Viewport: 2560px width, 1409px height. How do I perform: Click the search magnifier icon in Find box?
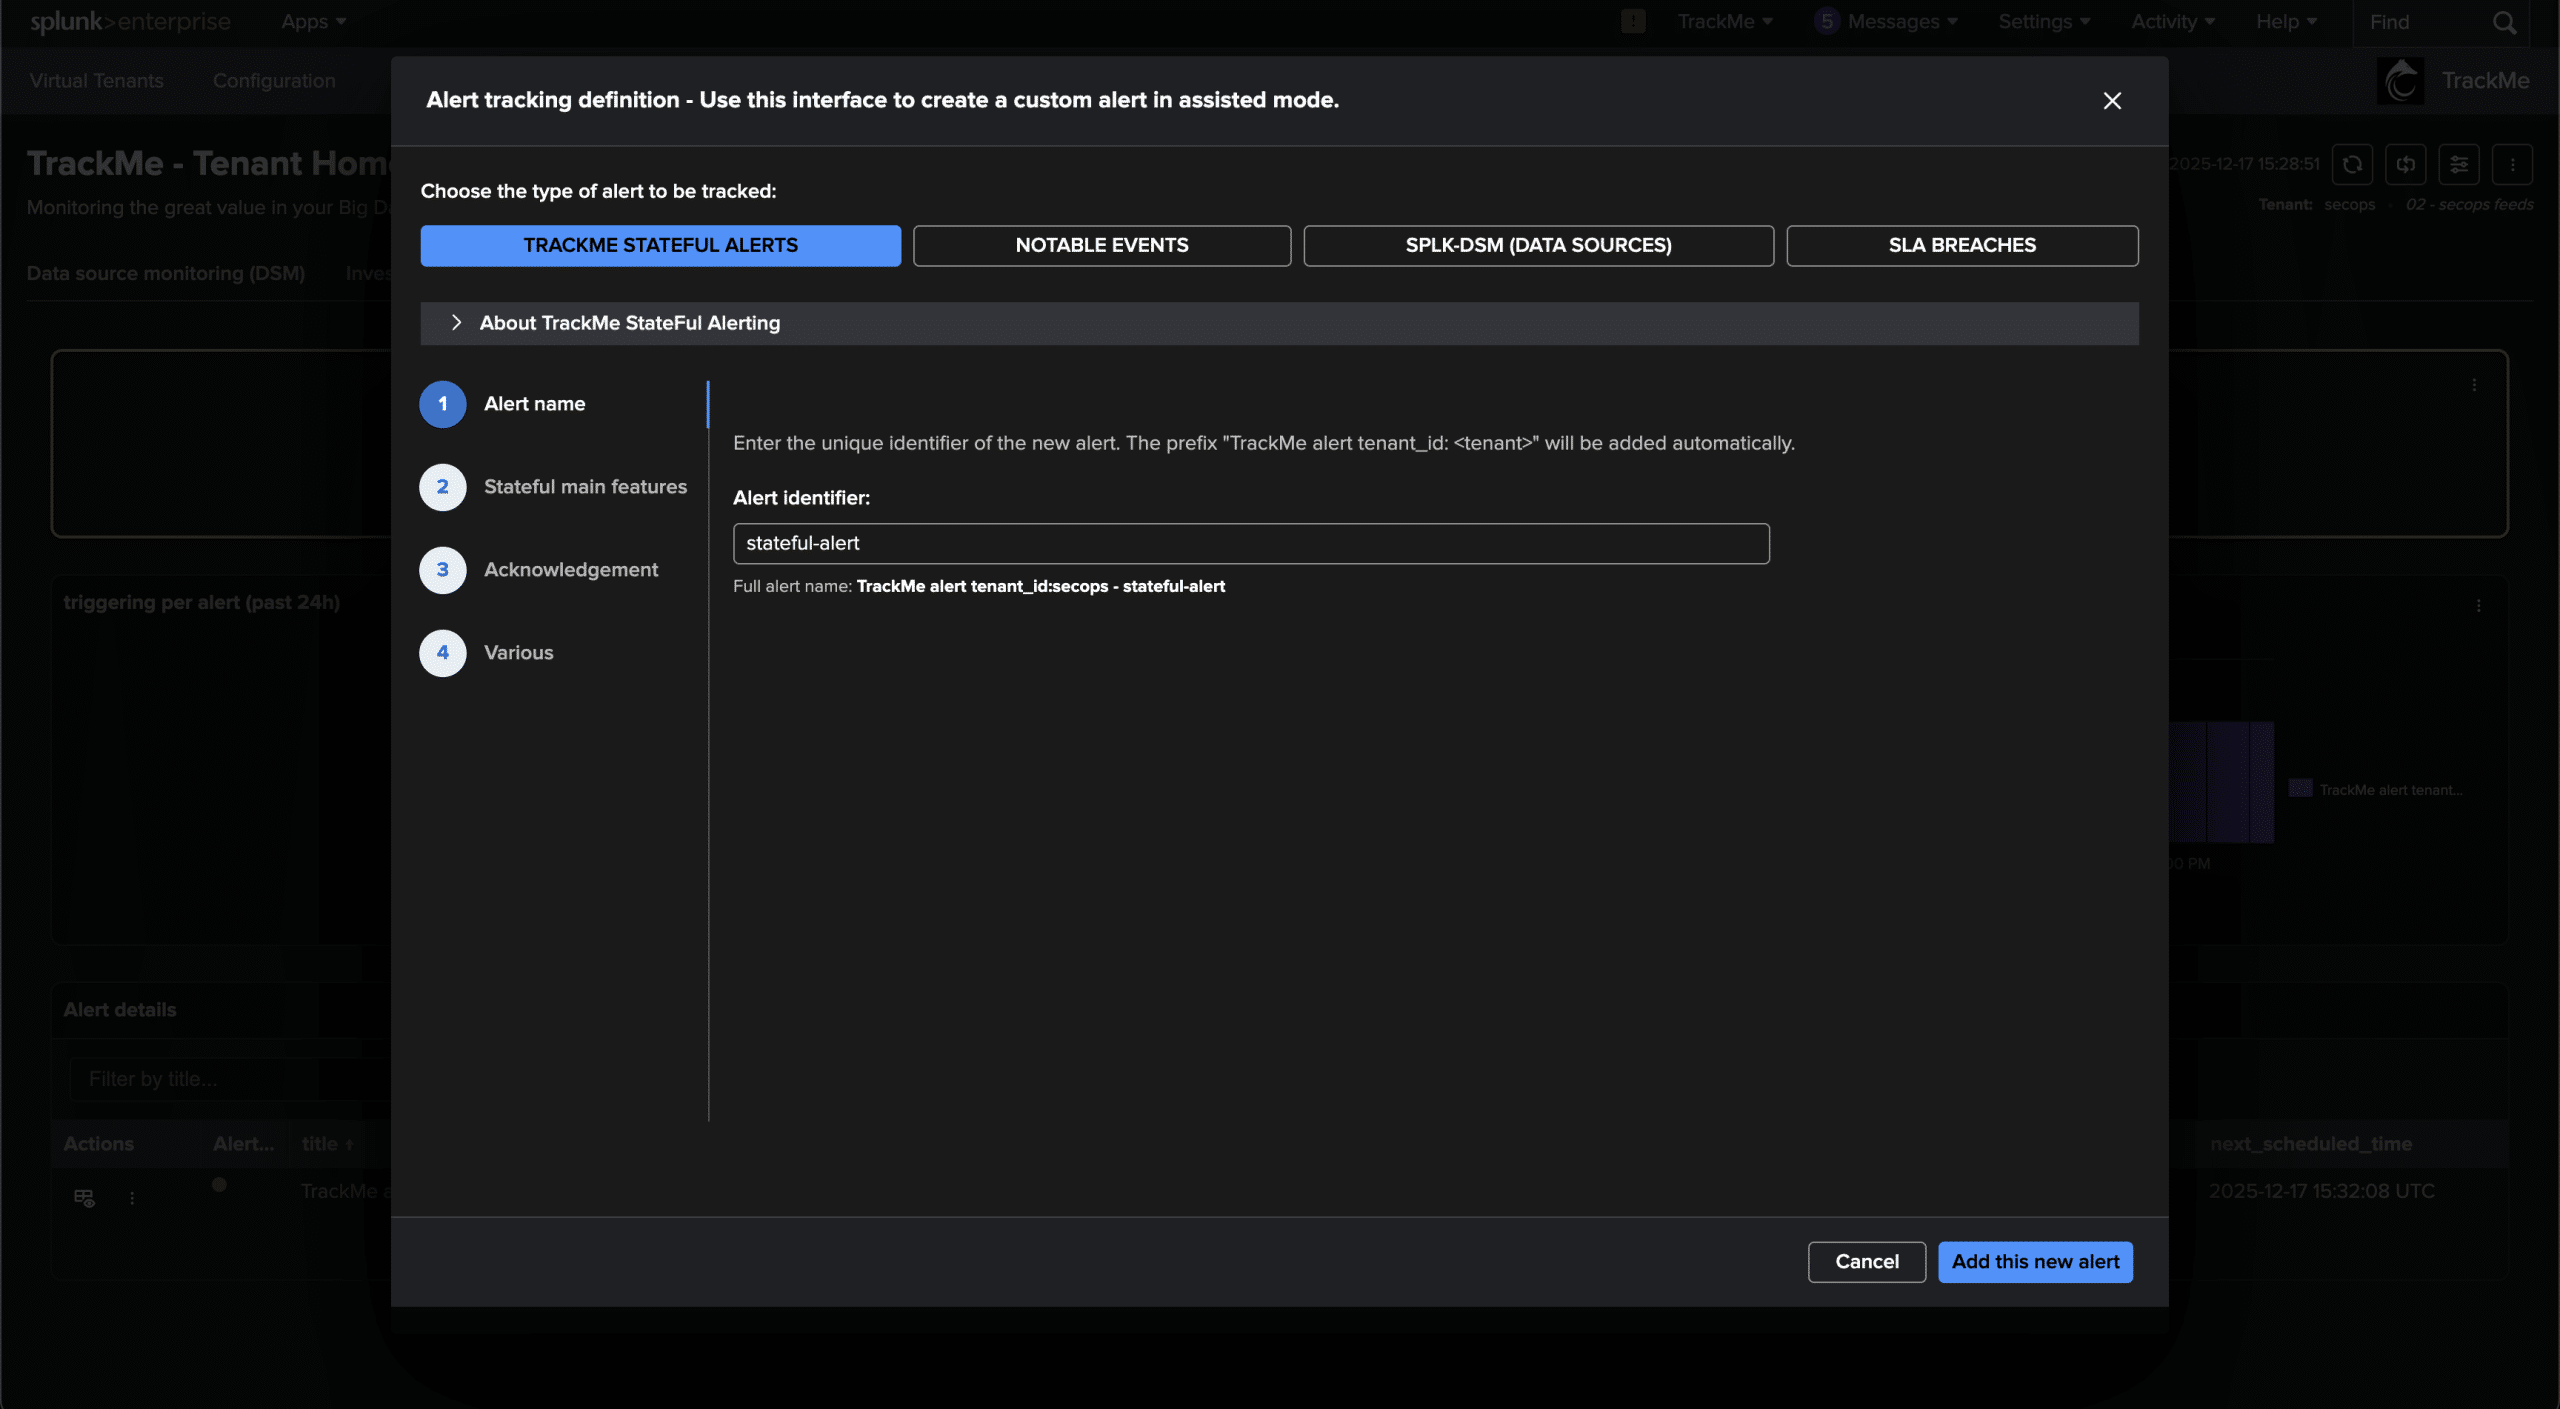point(2503,22)
